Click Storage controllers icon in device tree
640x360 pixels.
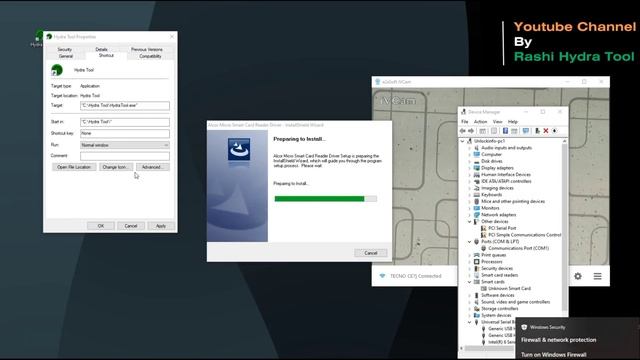[476, 309]
